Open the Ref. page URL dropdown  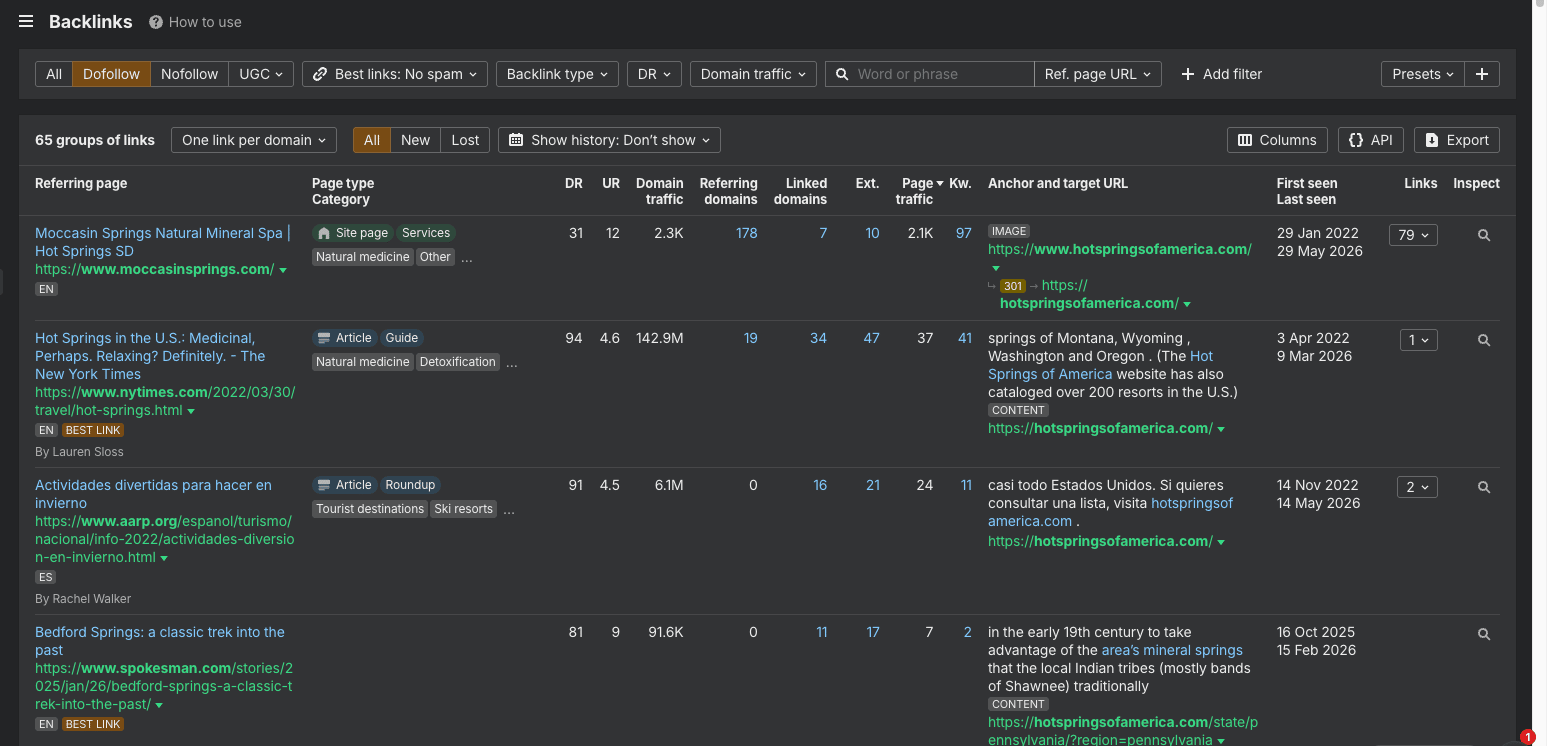(x=1098, y=74)
